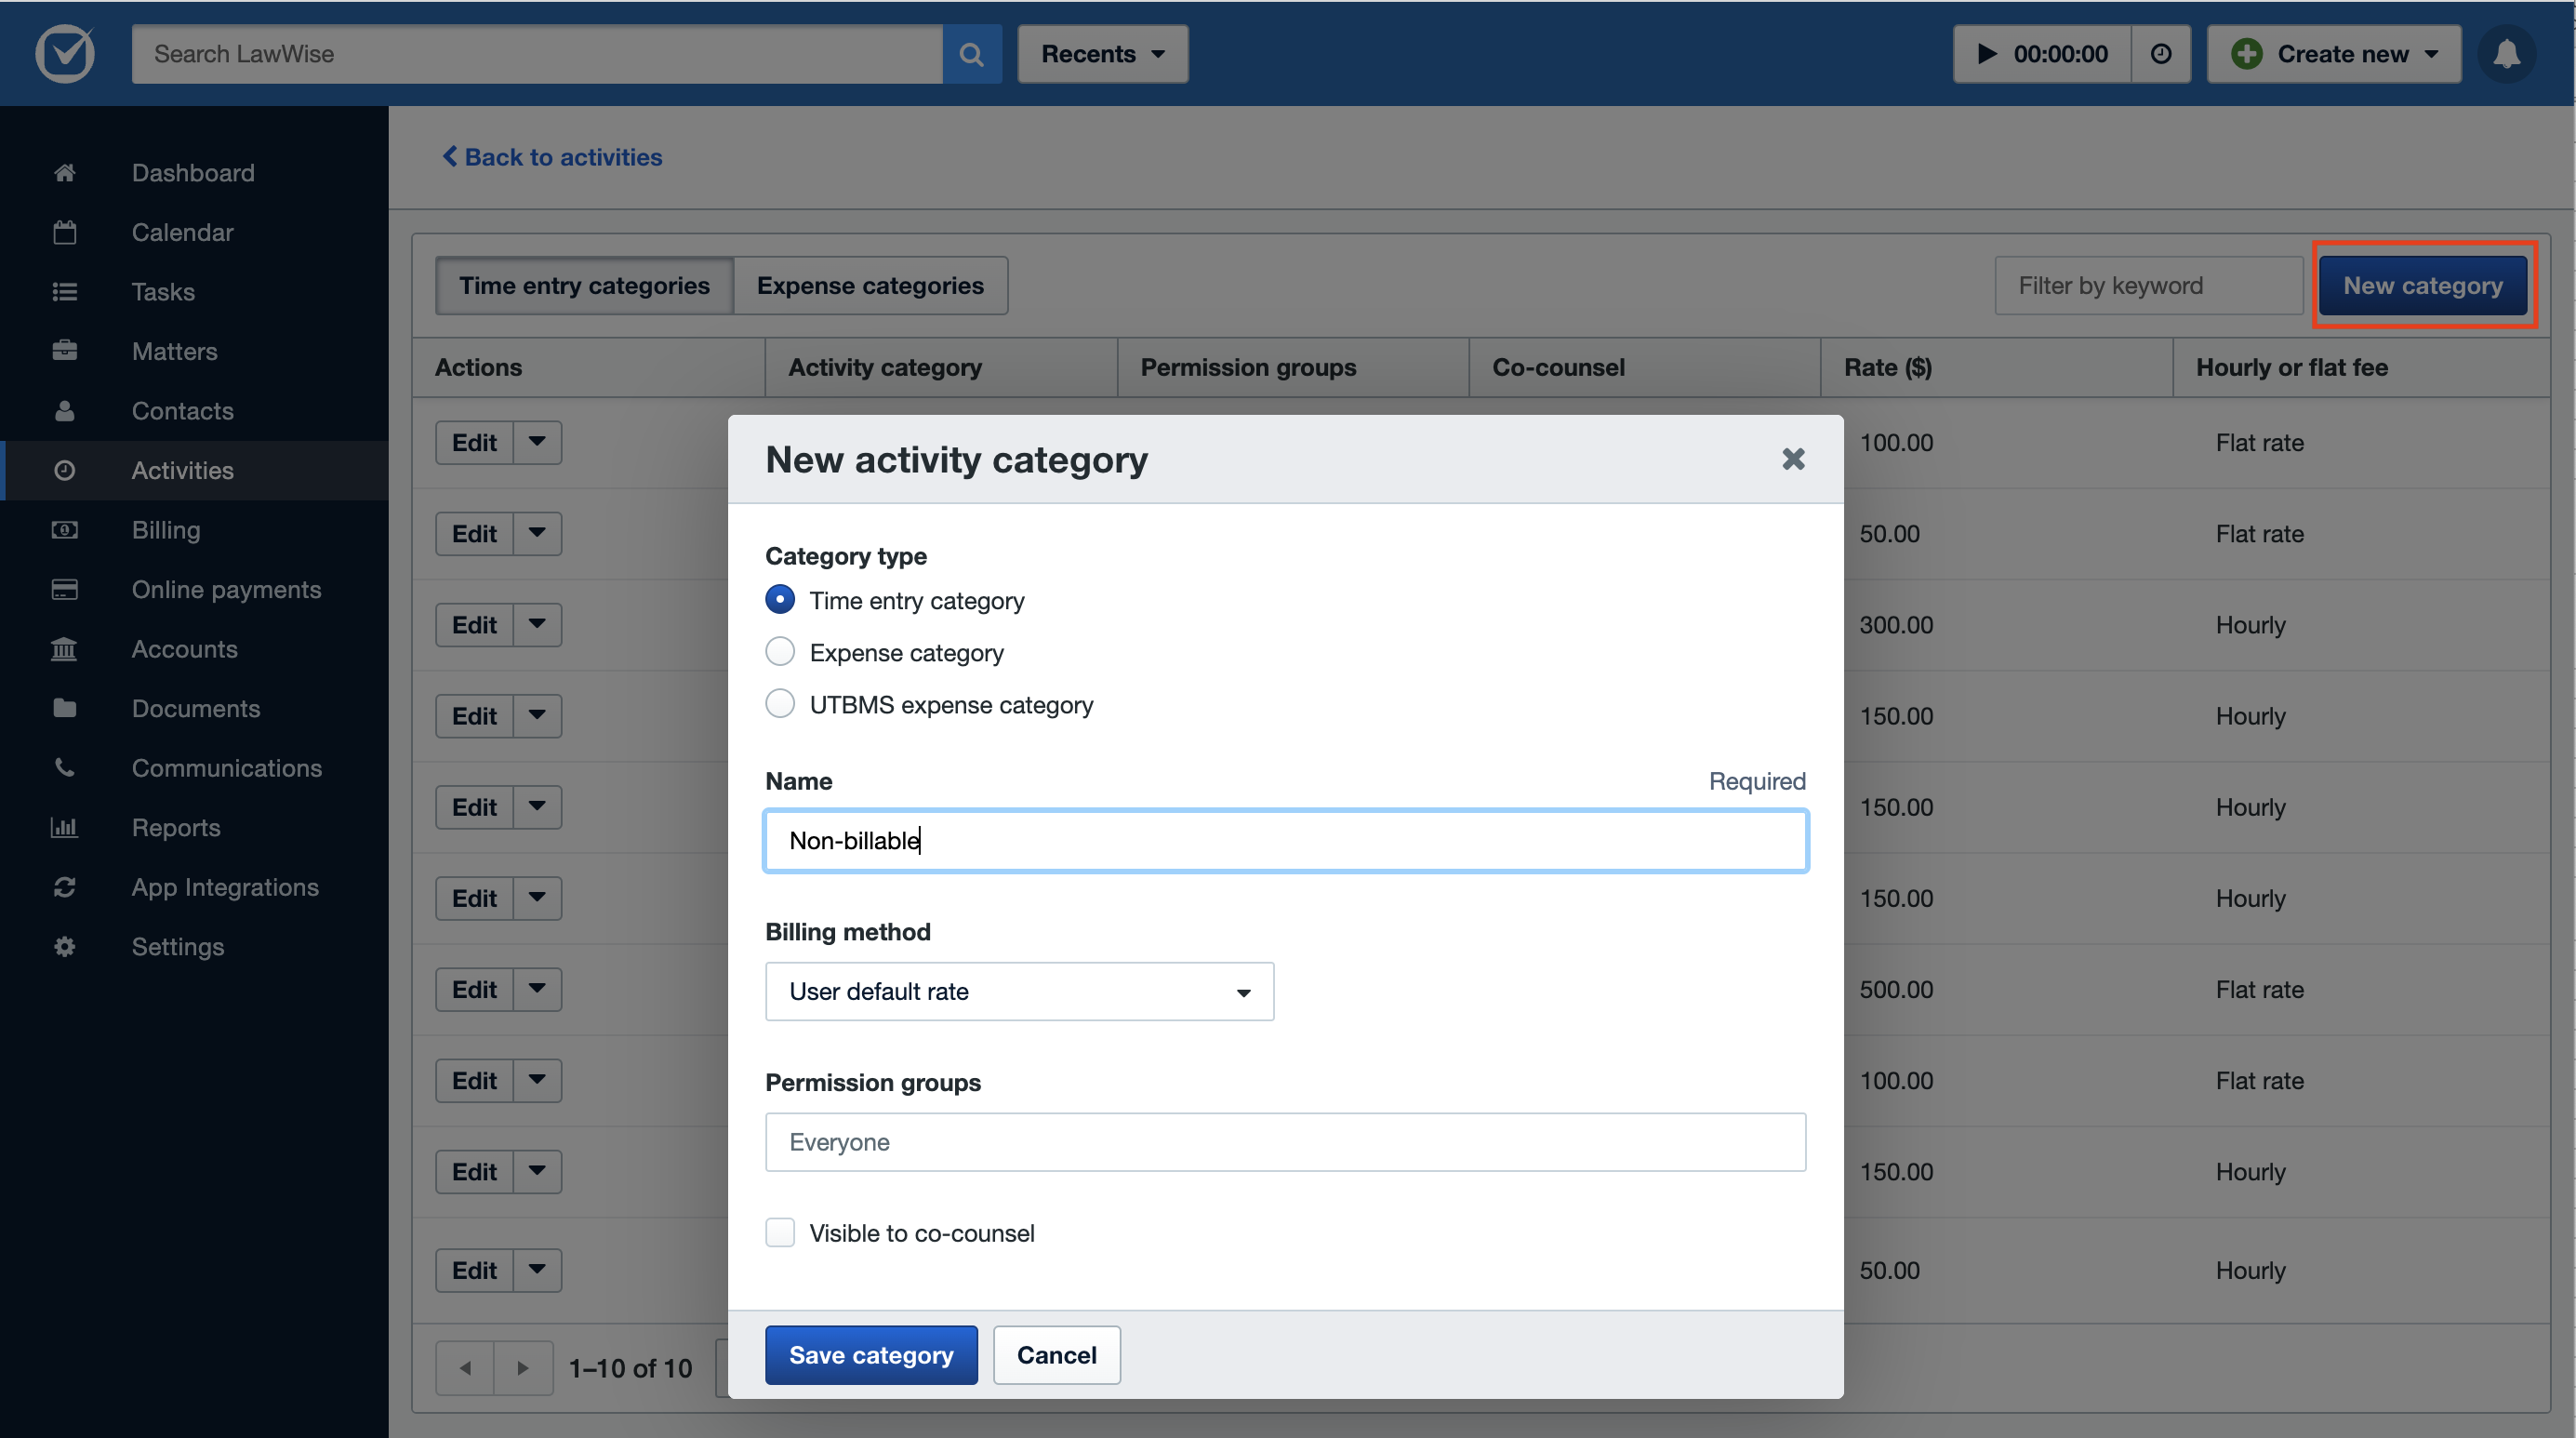2576x1438 pixels.
Task: Click Edit in the 500.00 Flat rate row
Action: click(x=474, y=989)
